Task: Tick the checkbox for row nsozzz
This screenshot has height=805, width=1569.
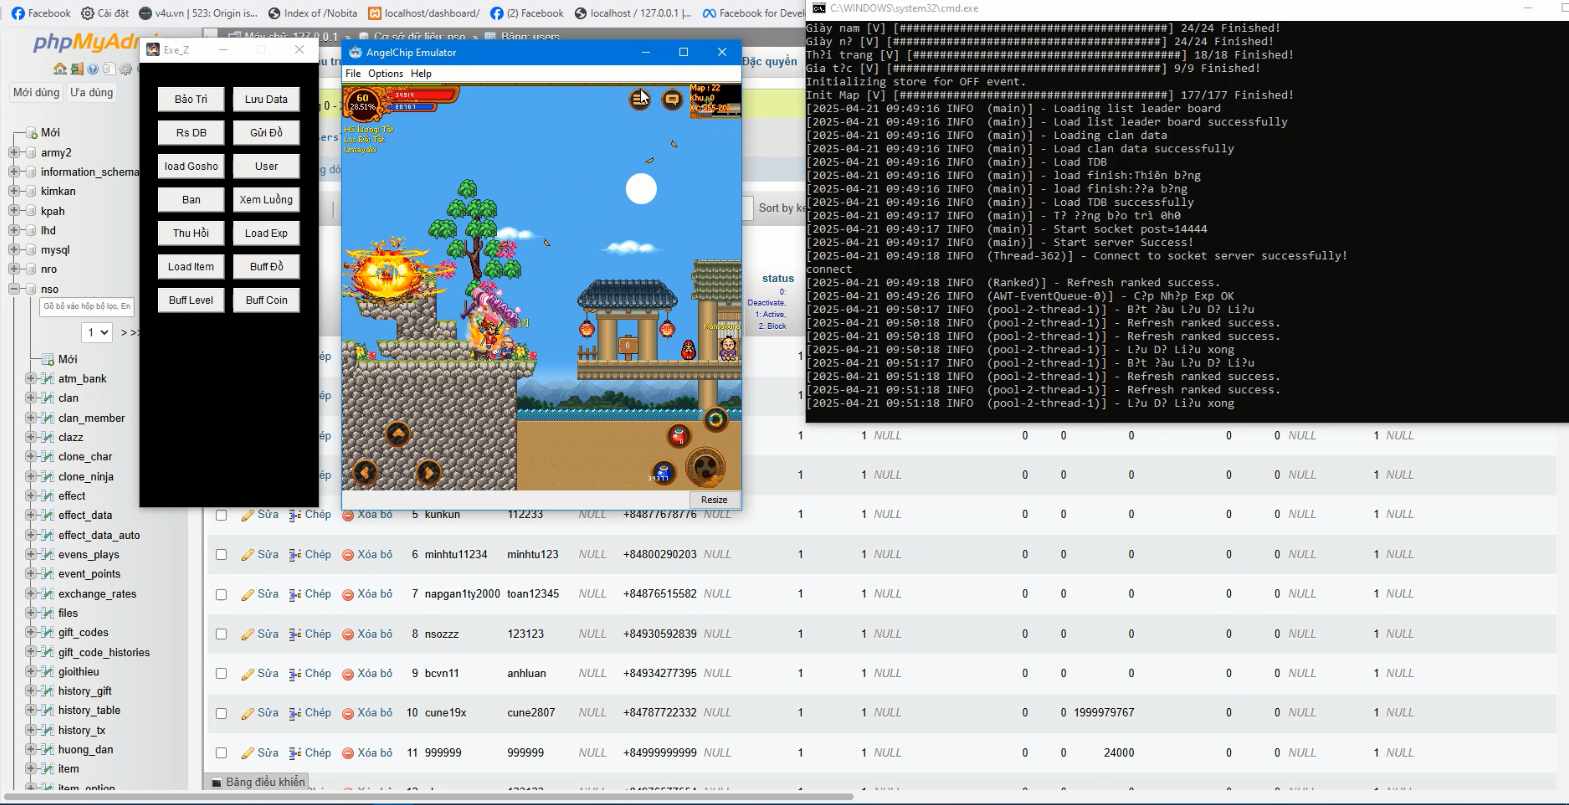Action: 221,634
